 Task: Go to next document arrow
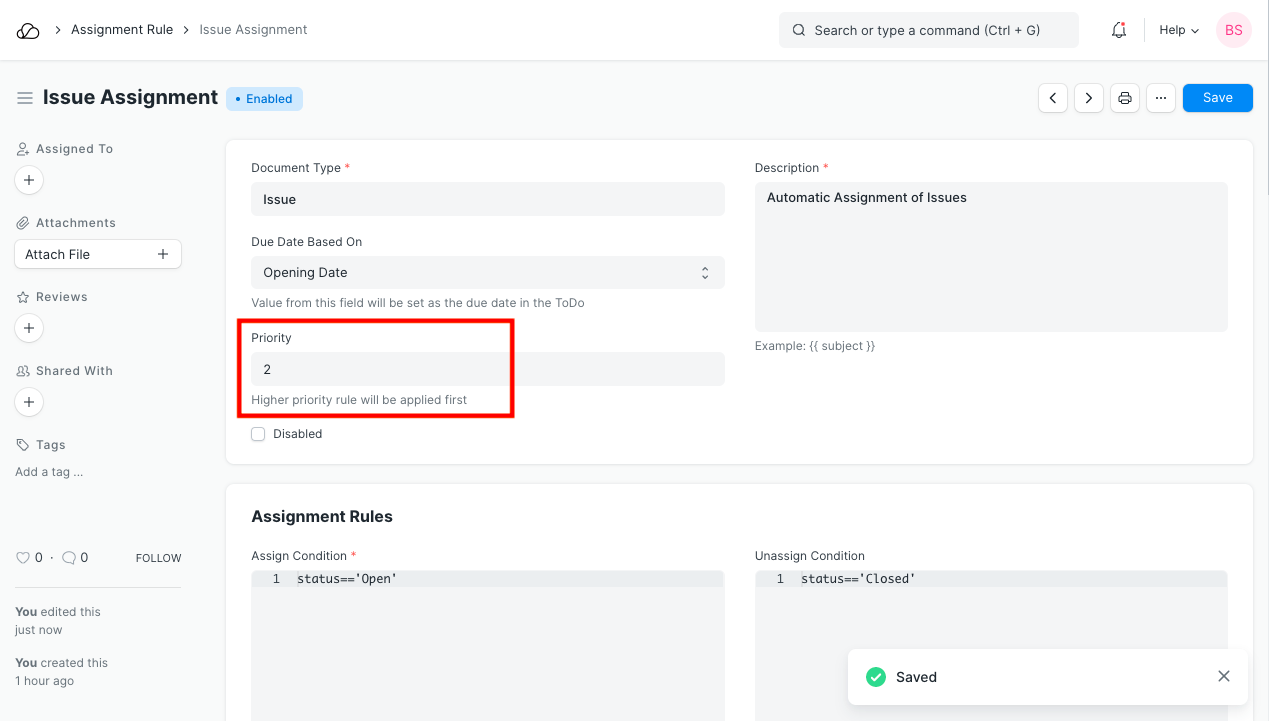pos(1089,98)
